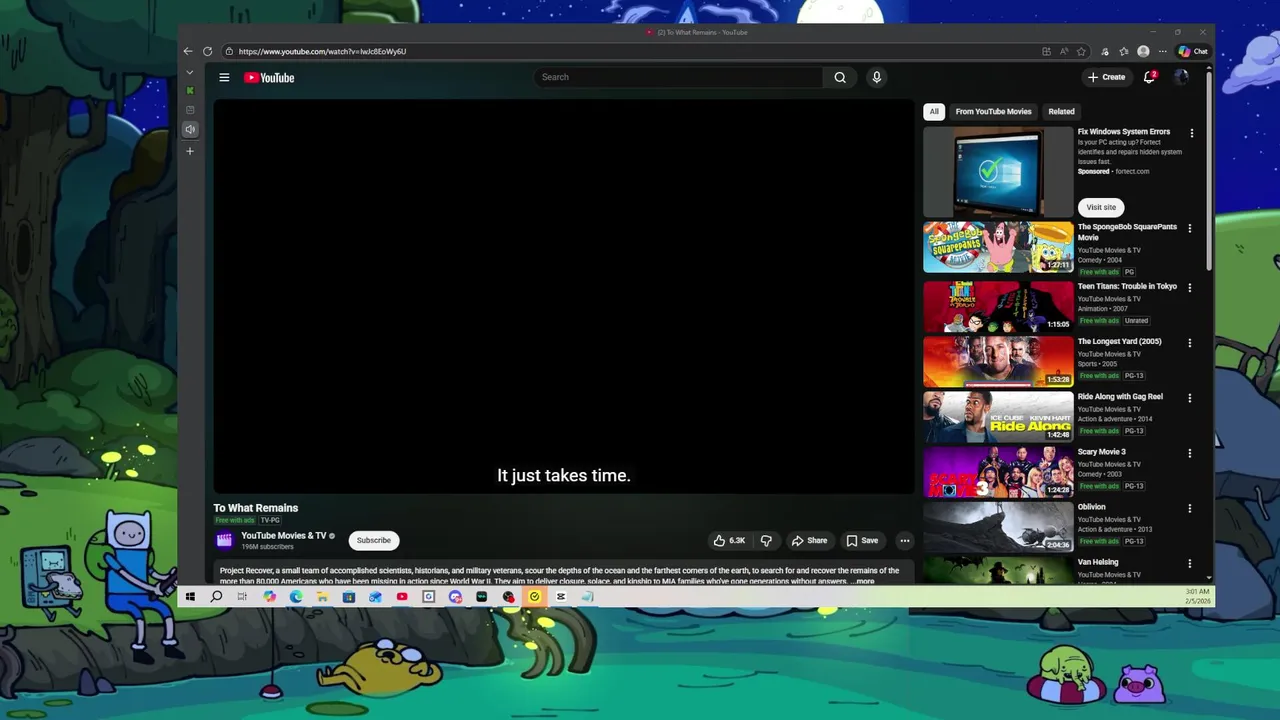Screen dimensions: 1280x720
Task: Open Edge Settings and more ellipsis
Action: tap(1162, 51)
